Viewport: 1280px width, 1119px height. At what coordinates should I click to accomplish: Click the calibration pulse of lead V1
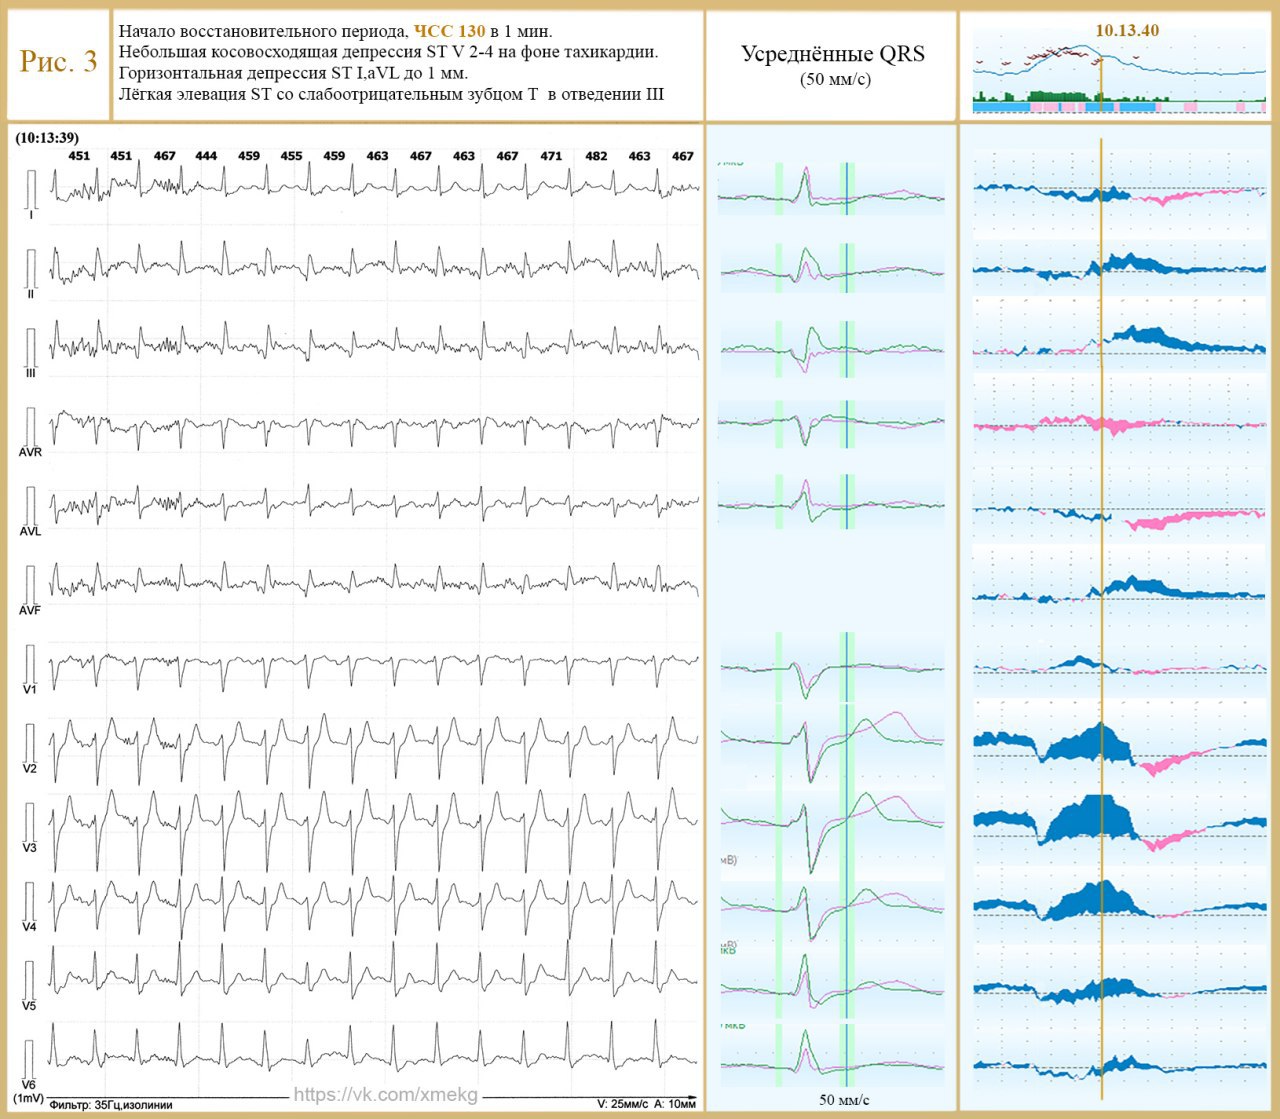(x=31, y=662)
